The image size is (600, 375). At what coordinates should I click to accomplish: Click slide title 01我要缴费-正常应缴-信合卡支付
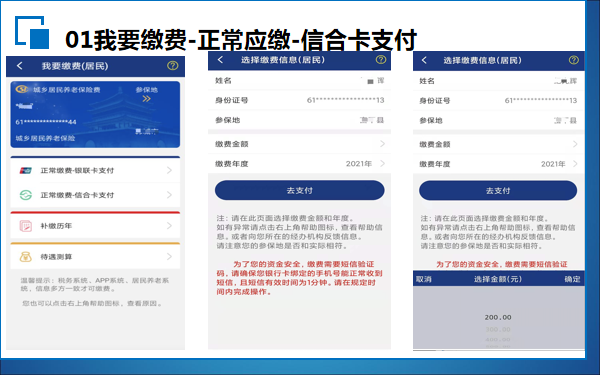[x=241, y=40]
